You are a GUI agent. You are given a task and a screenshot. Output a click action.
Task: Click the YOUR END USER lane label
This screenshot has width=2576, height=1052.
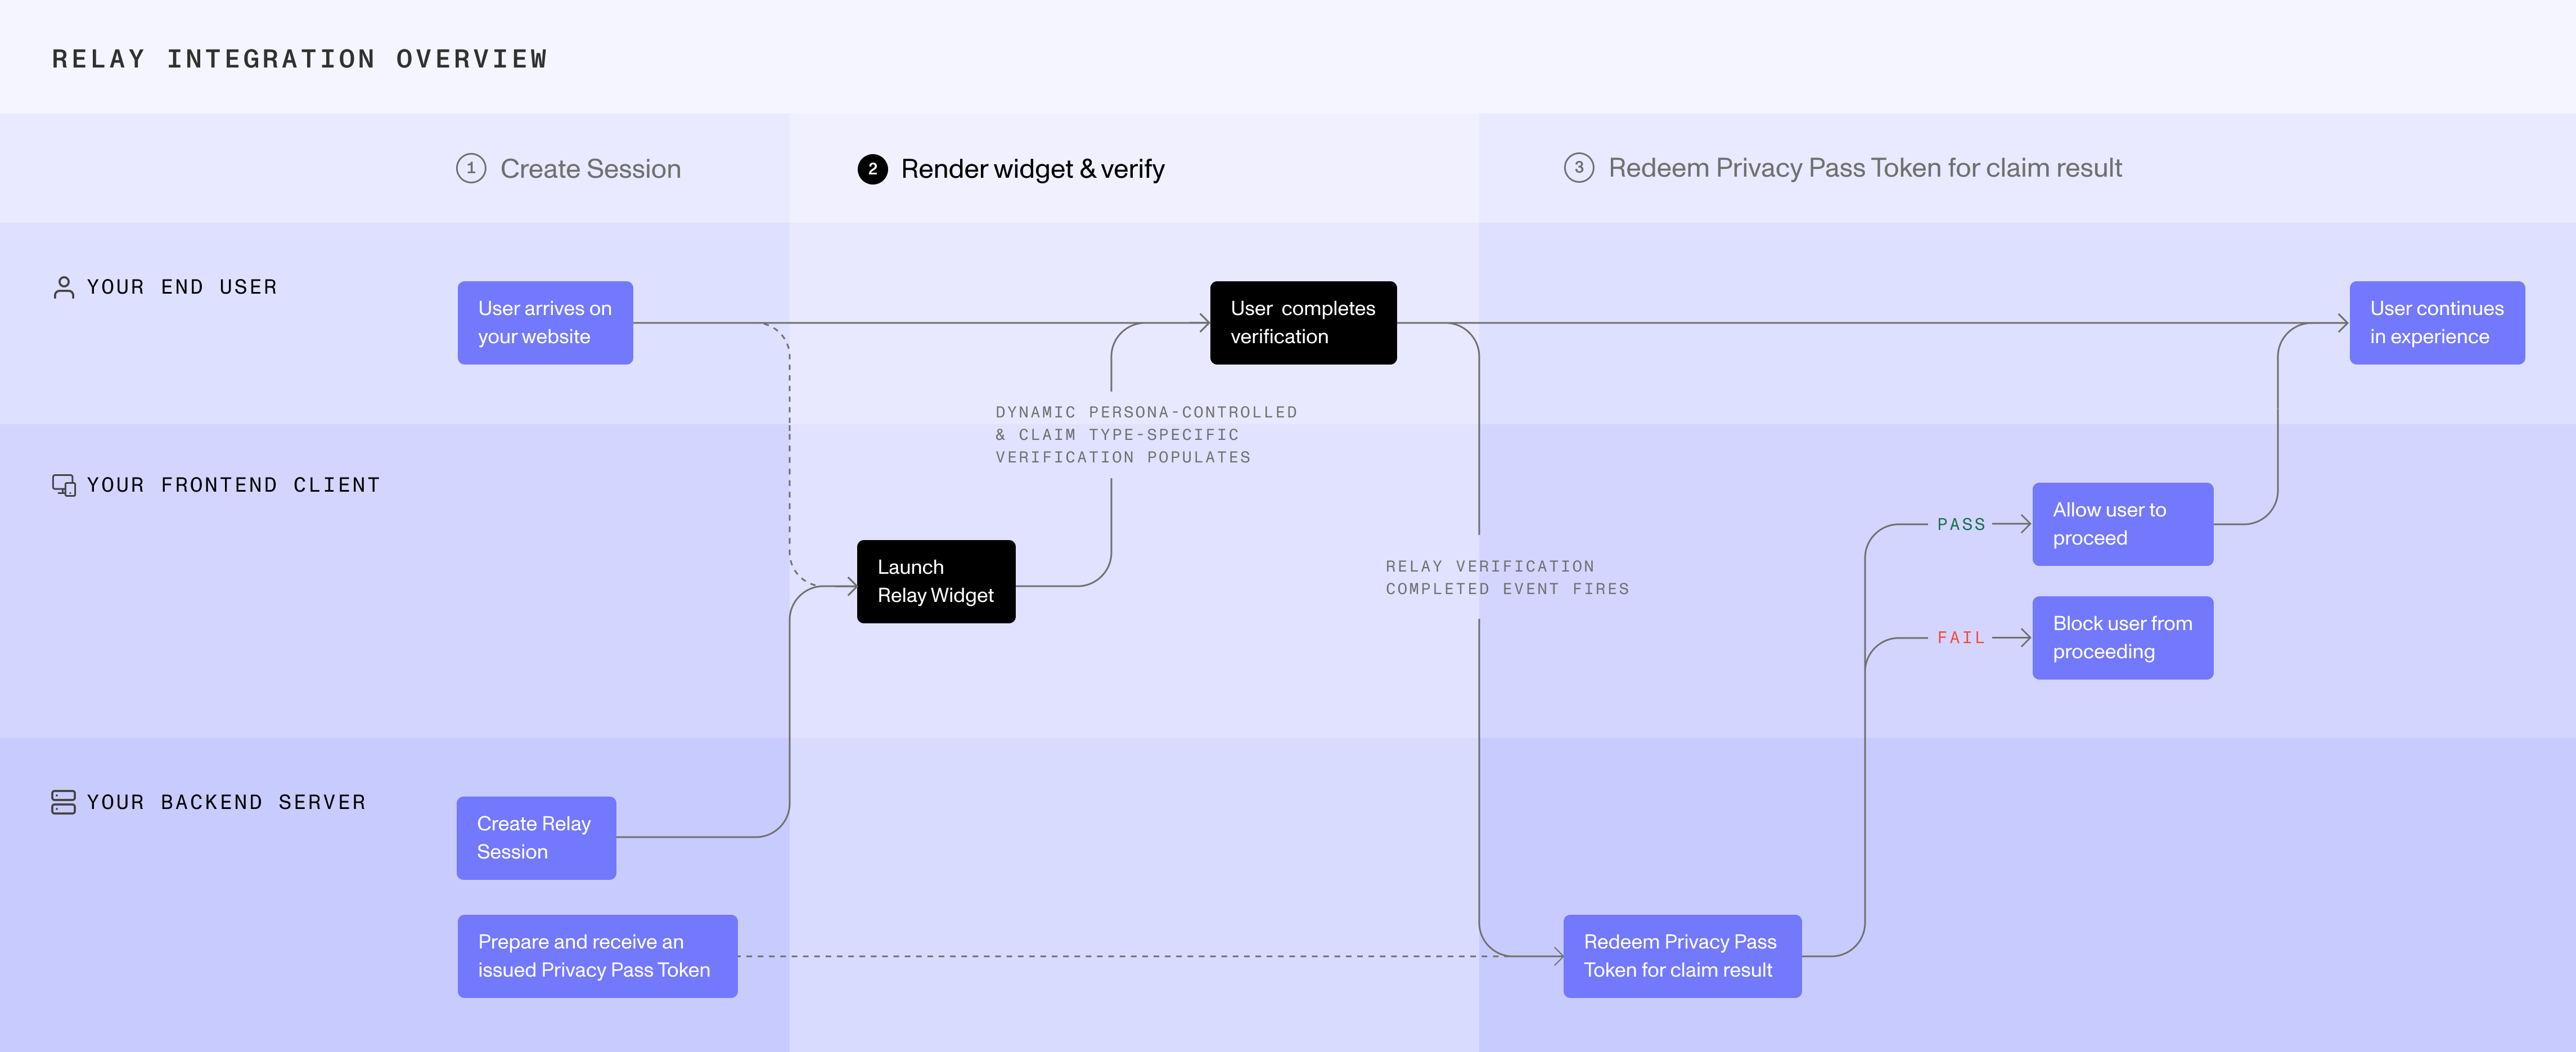coord(182,288)
